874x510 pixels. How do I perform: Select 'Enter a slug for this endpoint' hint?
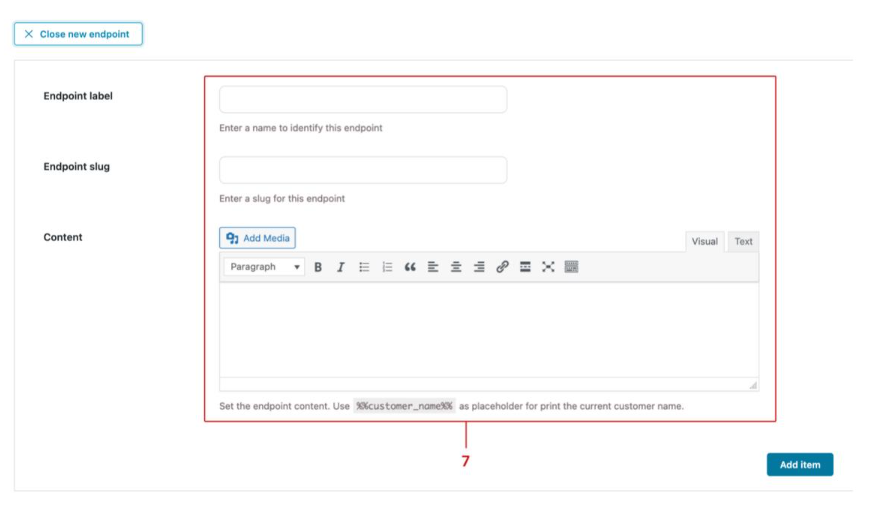(282, 198)
